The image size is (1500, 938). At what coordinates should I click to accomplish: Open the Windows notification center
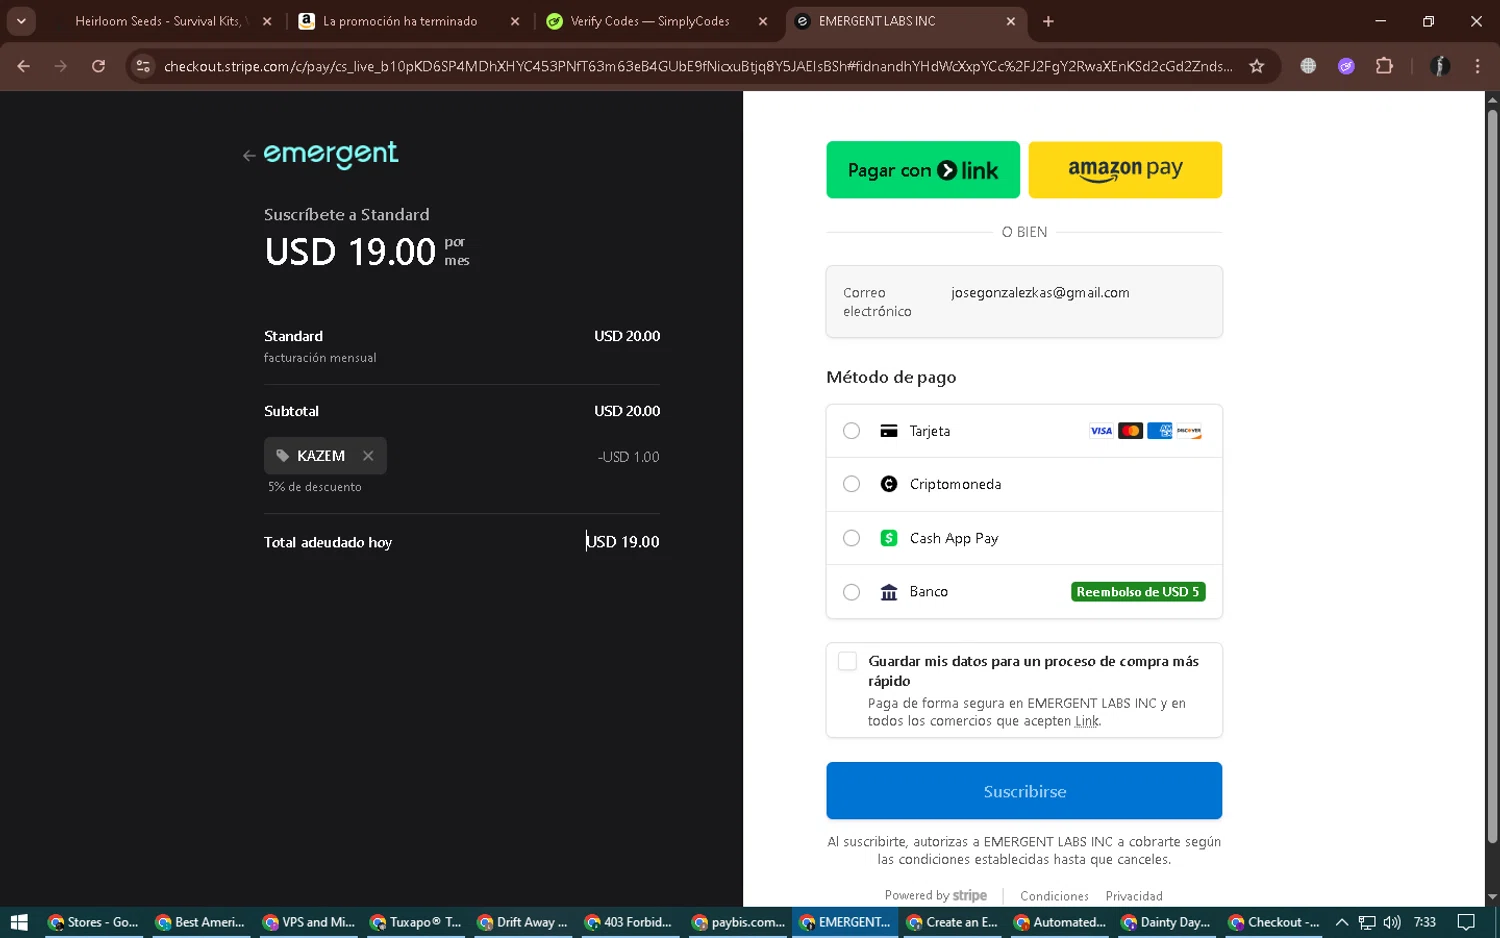click(x=1466, y=922)
